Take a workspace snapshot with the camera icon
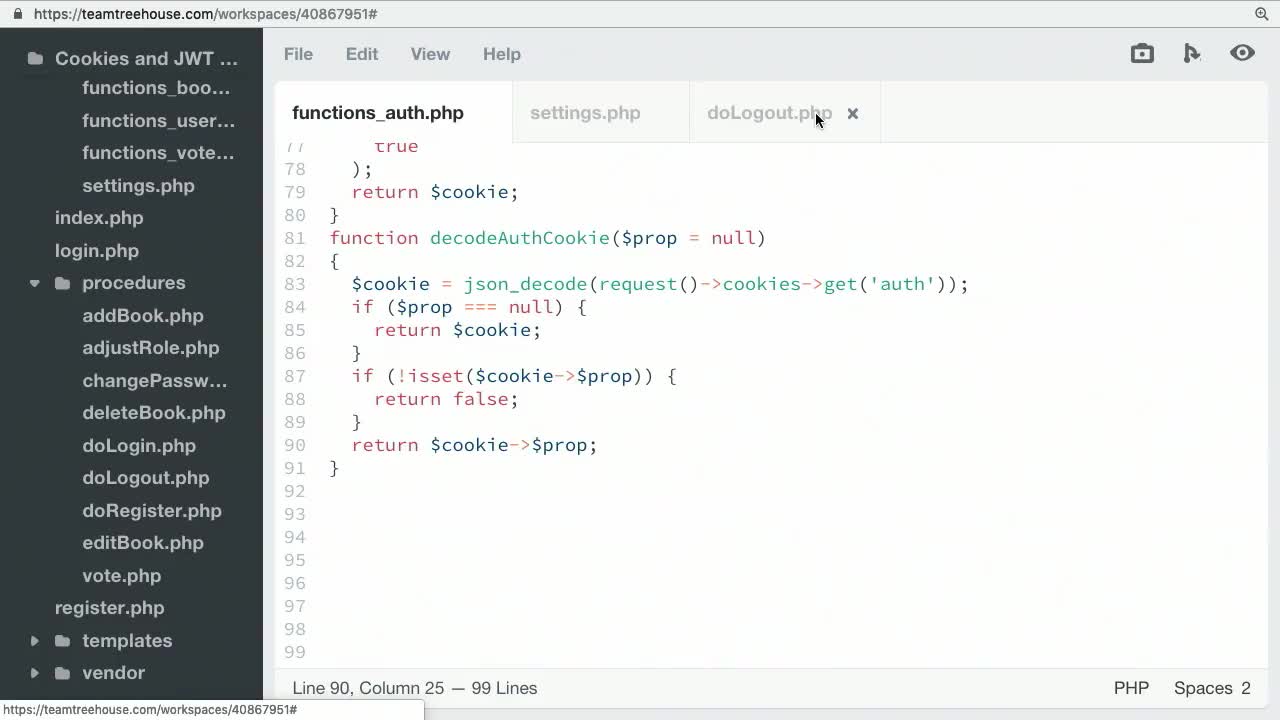This screenshot has height=720, width=1280. (x=1142, y=53)
